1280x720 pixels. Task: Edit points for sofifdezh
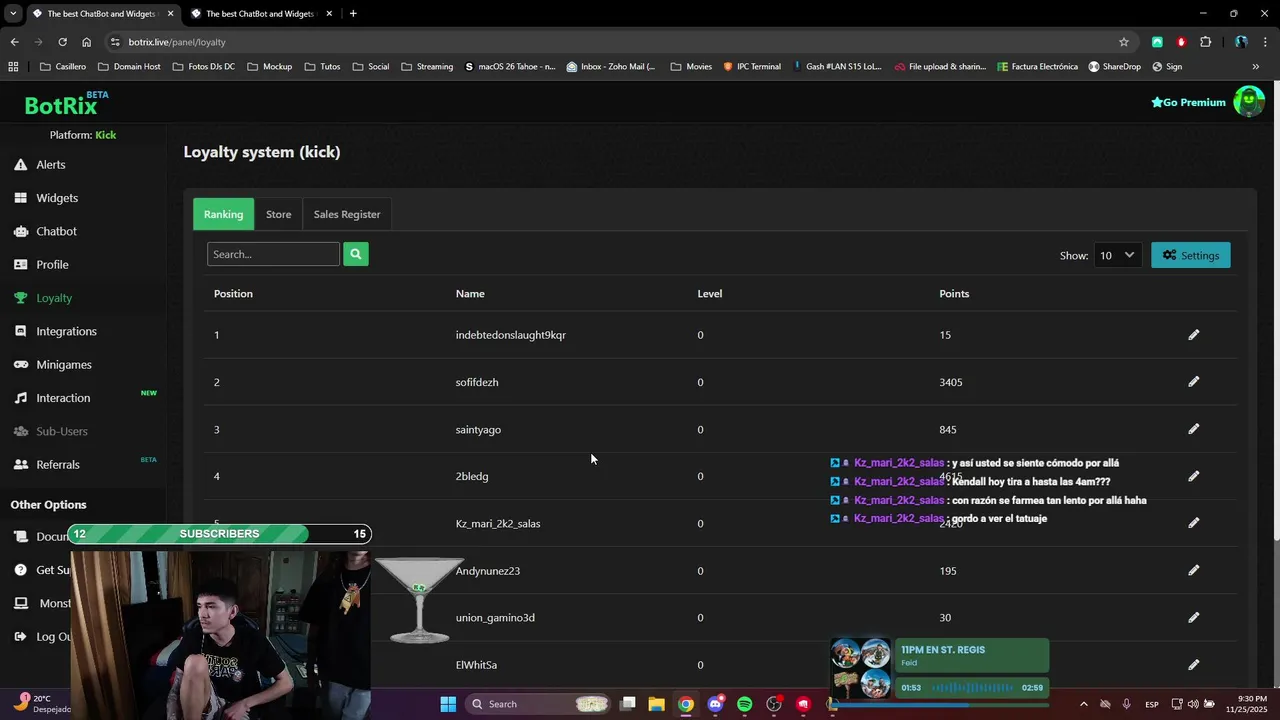click(x=1193, y=382)
